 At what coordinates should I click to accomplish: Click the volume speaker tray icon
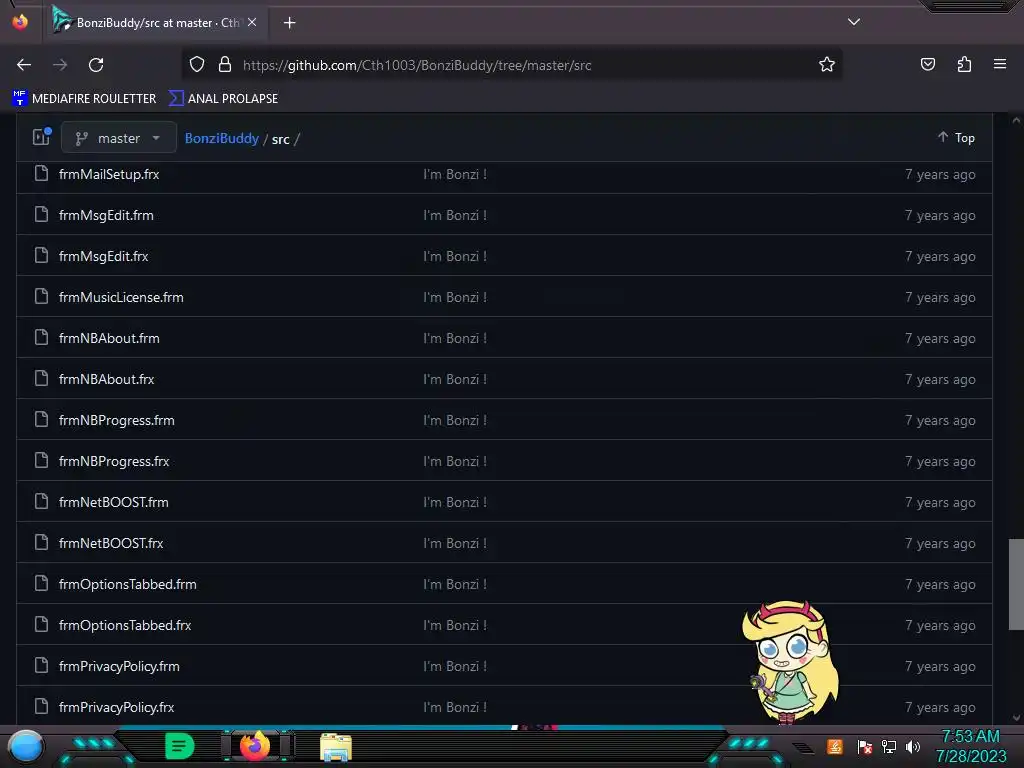(913, 747)
